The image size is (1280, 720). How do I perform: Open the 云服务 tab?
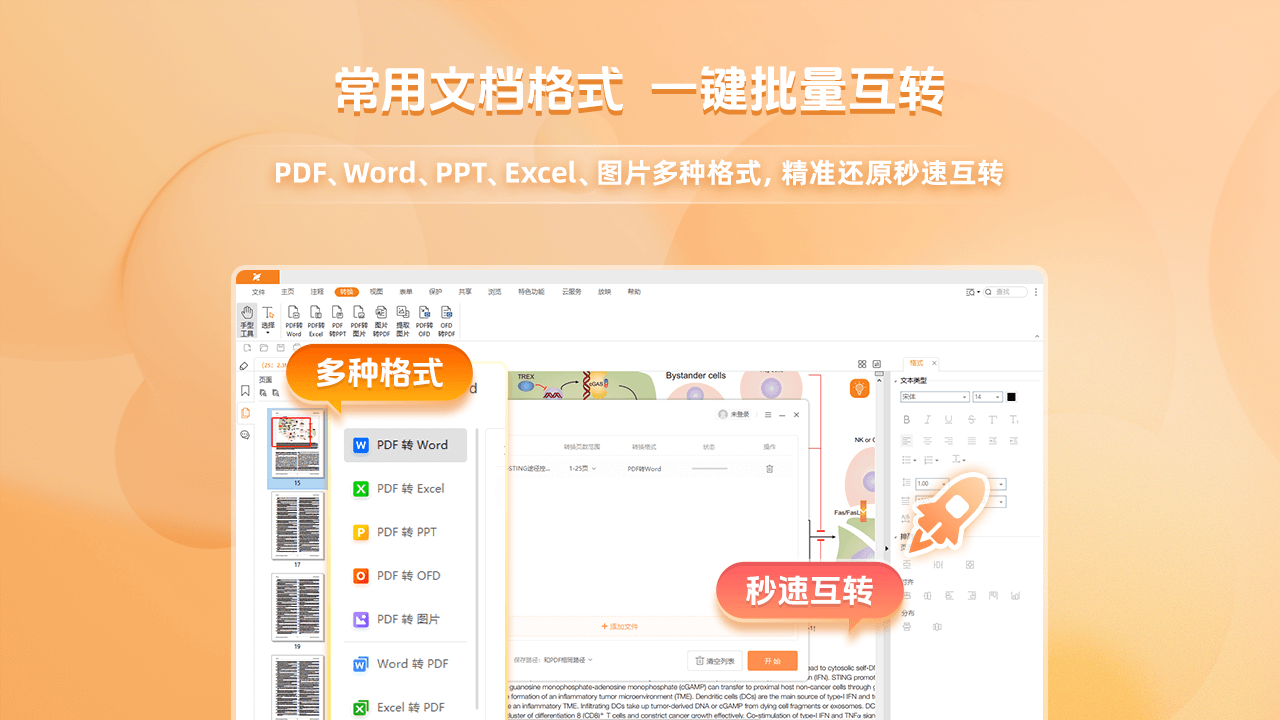[572, 292]
